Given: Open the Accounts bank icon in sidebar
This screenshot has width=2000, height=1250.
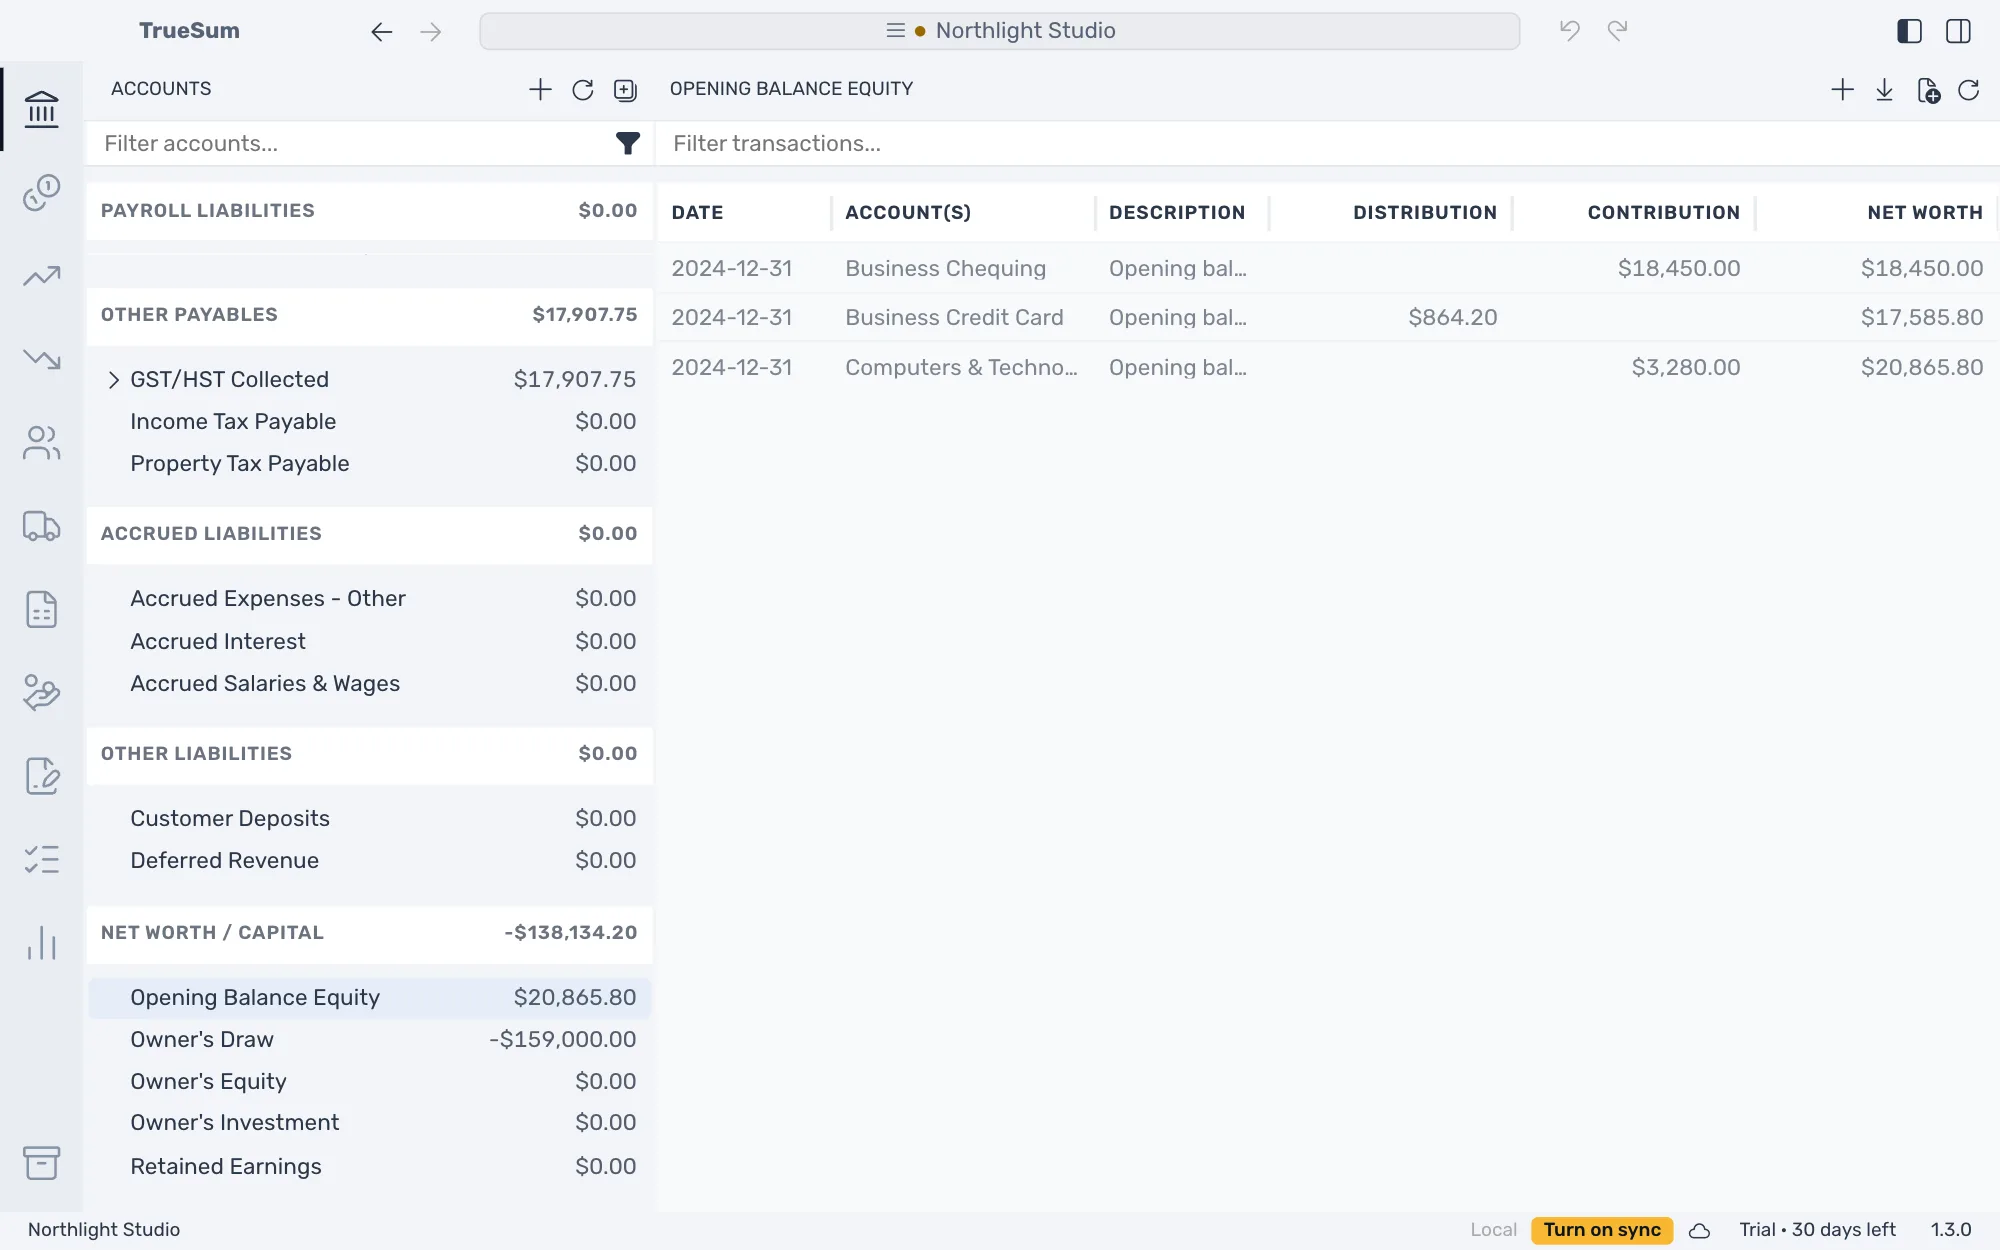Looking at the screenshot, I should (41, 109).
